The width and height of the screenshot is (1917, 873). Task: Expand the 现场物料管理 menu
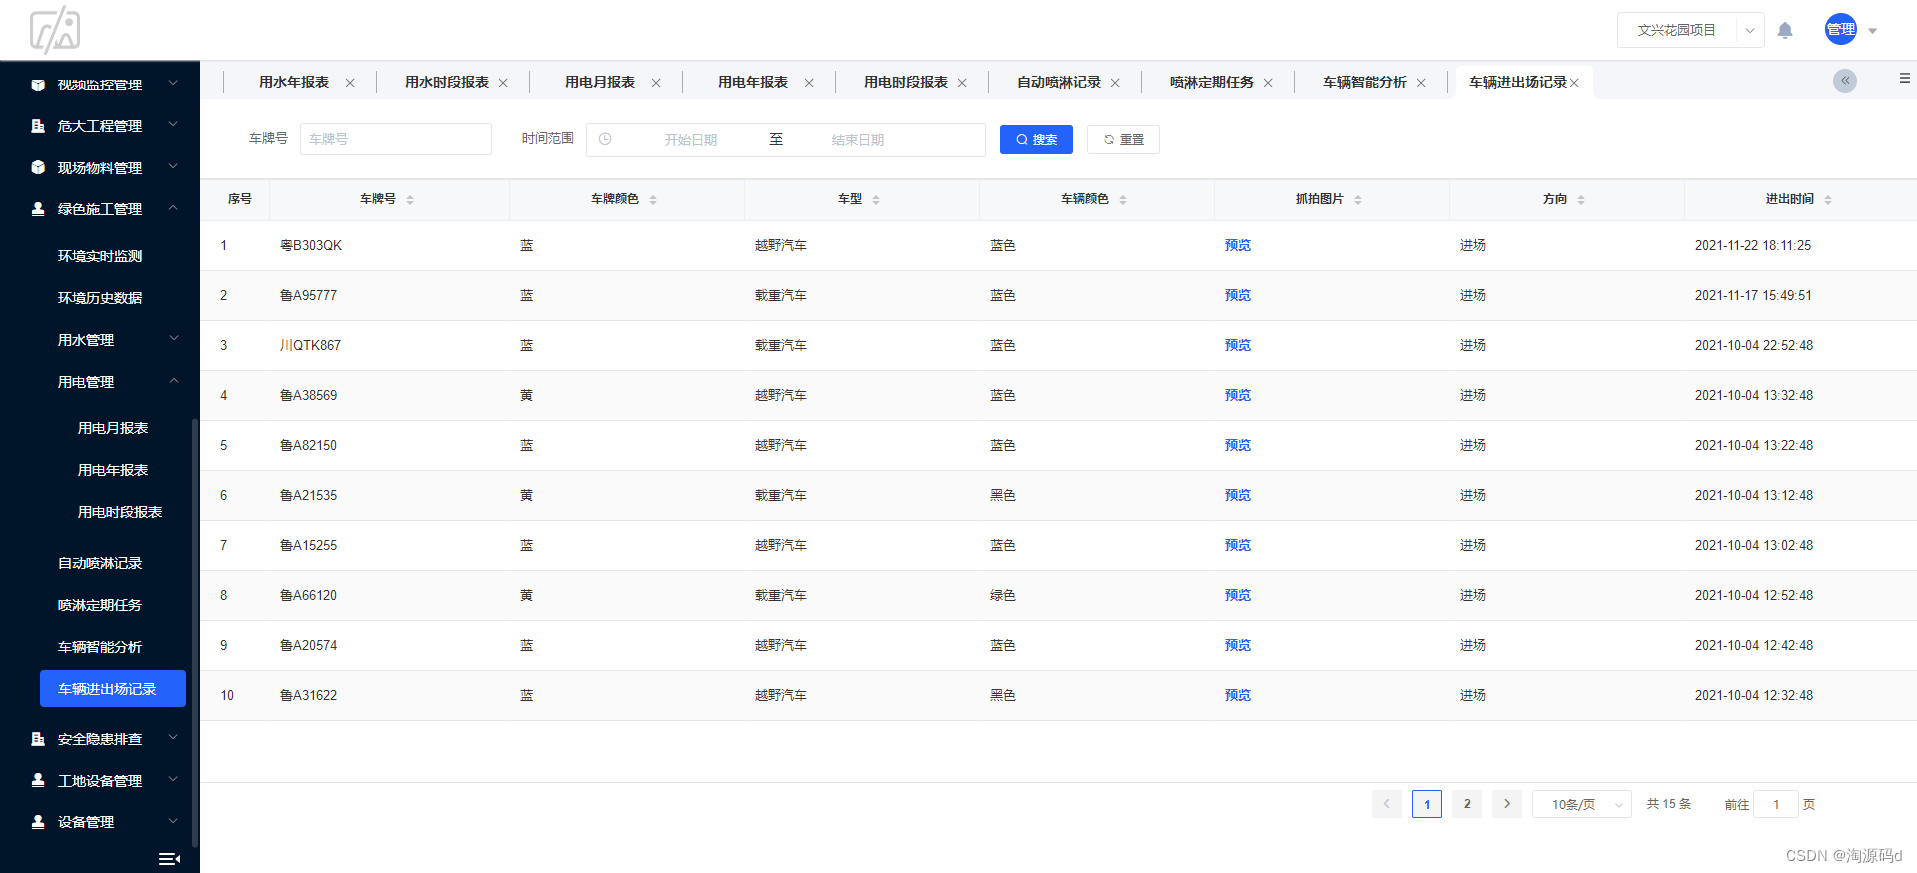pos(100,167)
